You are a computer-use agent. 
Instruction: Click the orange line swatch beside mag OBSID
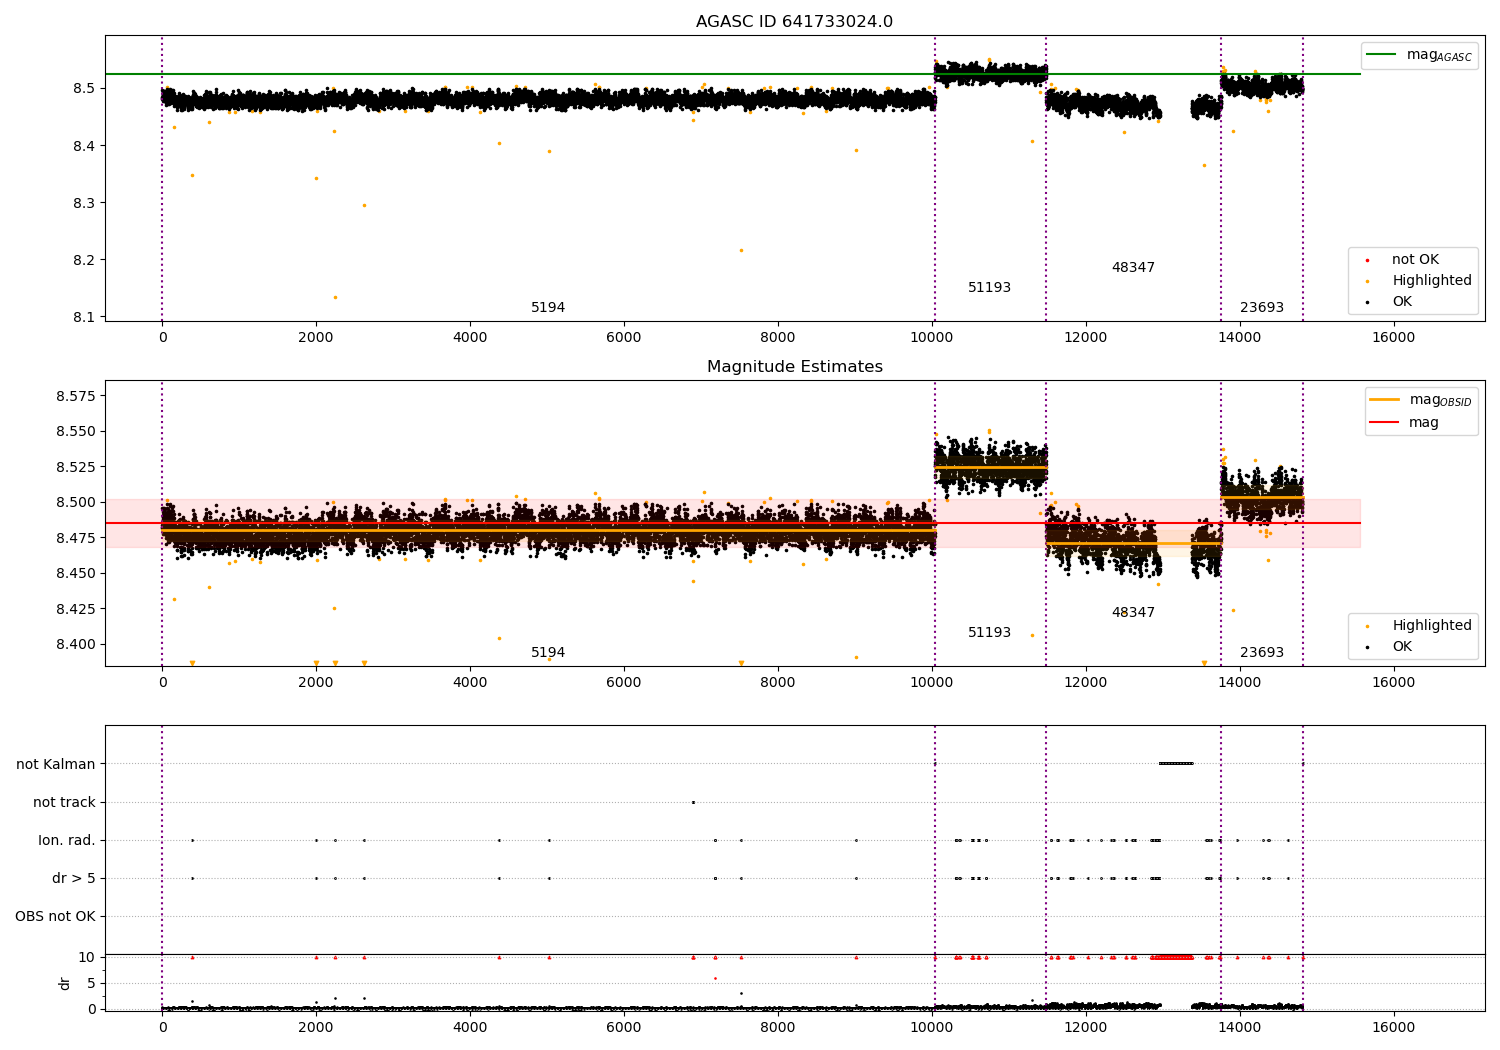pos(1384,400)
